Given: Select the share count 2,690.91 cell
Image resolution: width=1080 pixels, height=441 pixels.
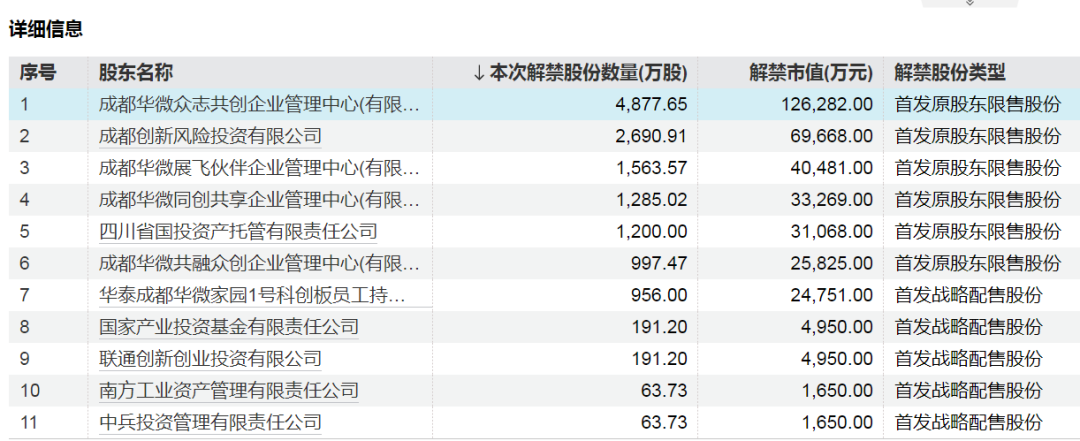Looking at the screenshot, I should pos(651,136).
